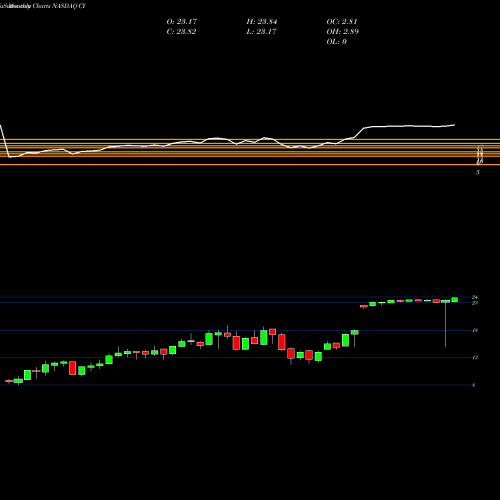The height and width of the screenshot is (500, 500).
Task: Click the high price reading "H: 23.84"
Action: 262,22
